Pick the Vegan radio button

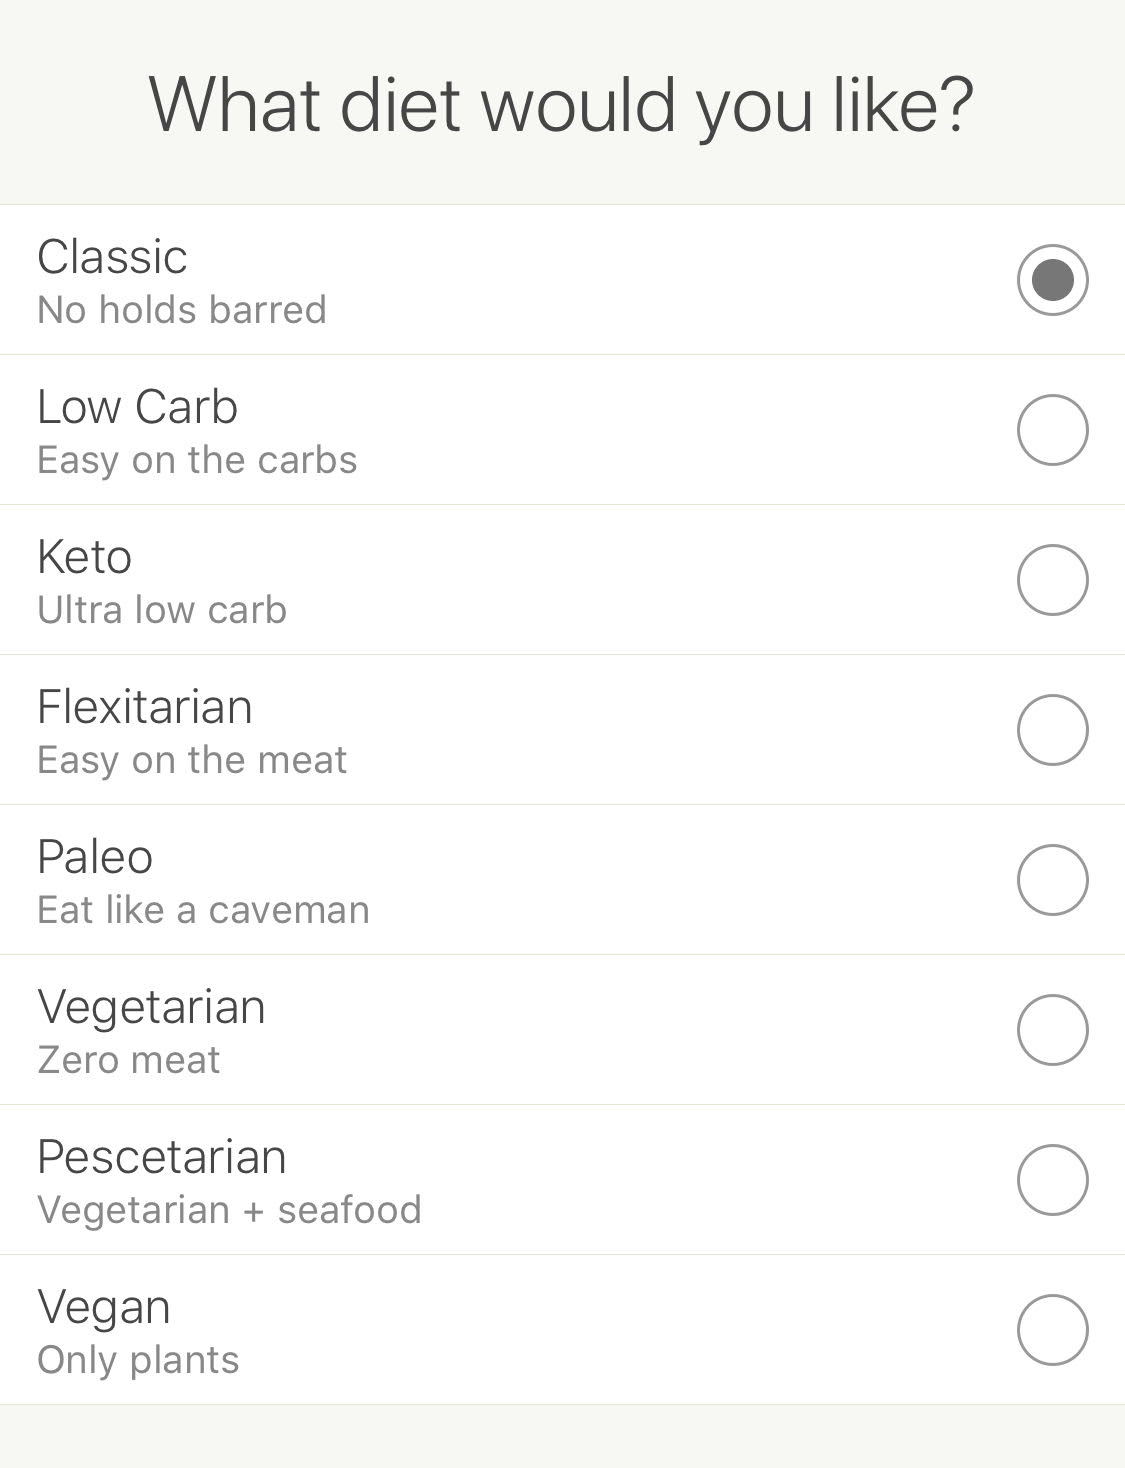point(1052,1330)
